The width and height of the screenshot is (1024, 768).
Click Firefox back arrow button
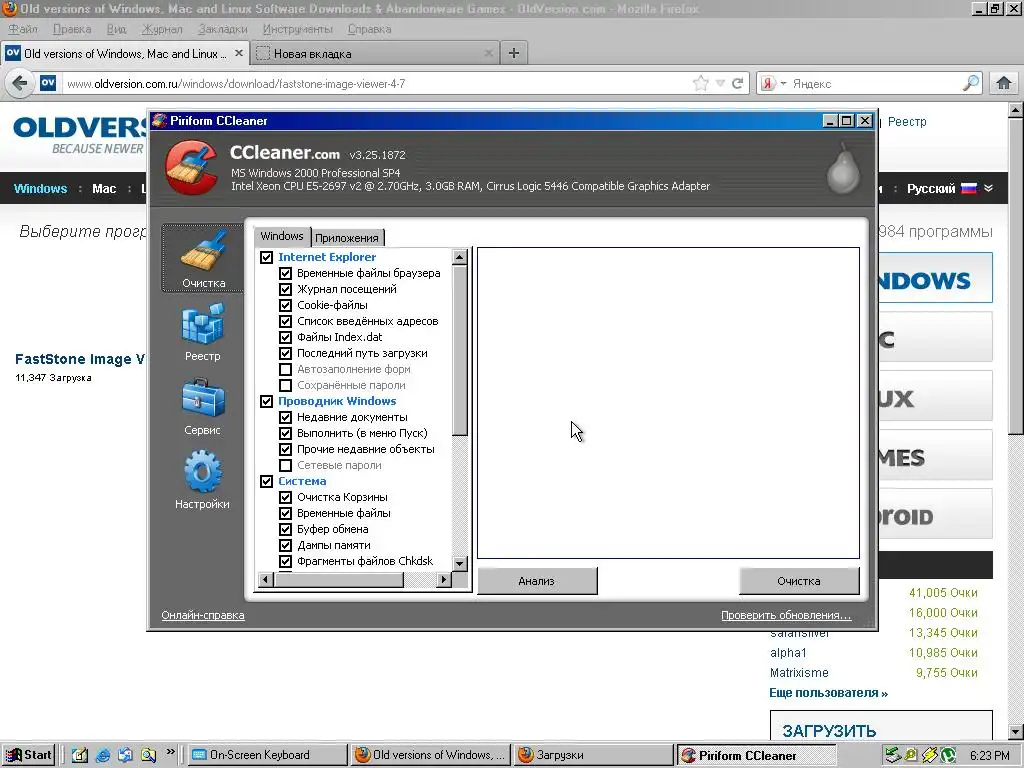click(20, 84)
